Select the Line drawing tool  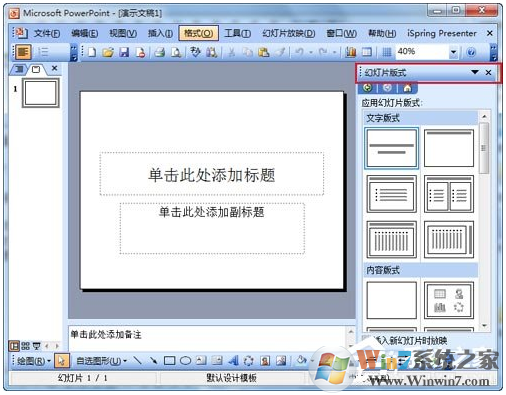(x=137, y=361)
